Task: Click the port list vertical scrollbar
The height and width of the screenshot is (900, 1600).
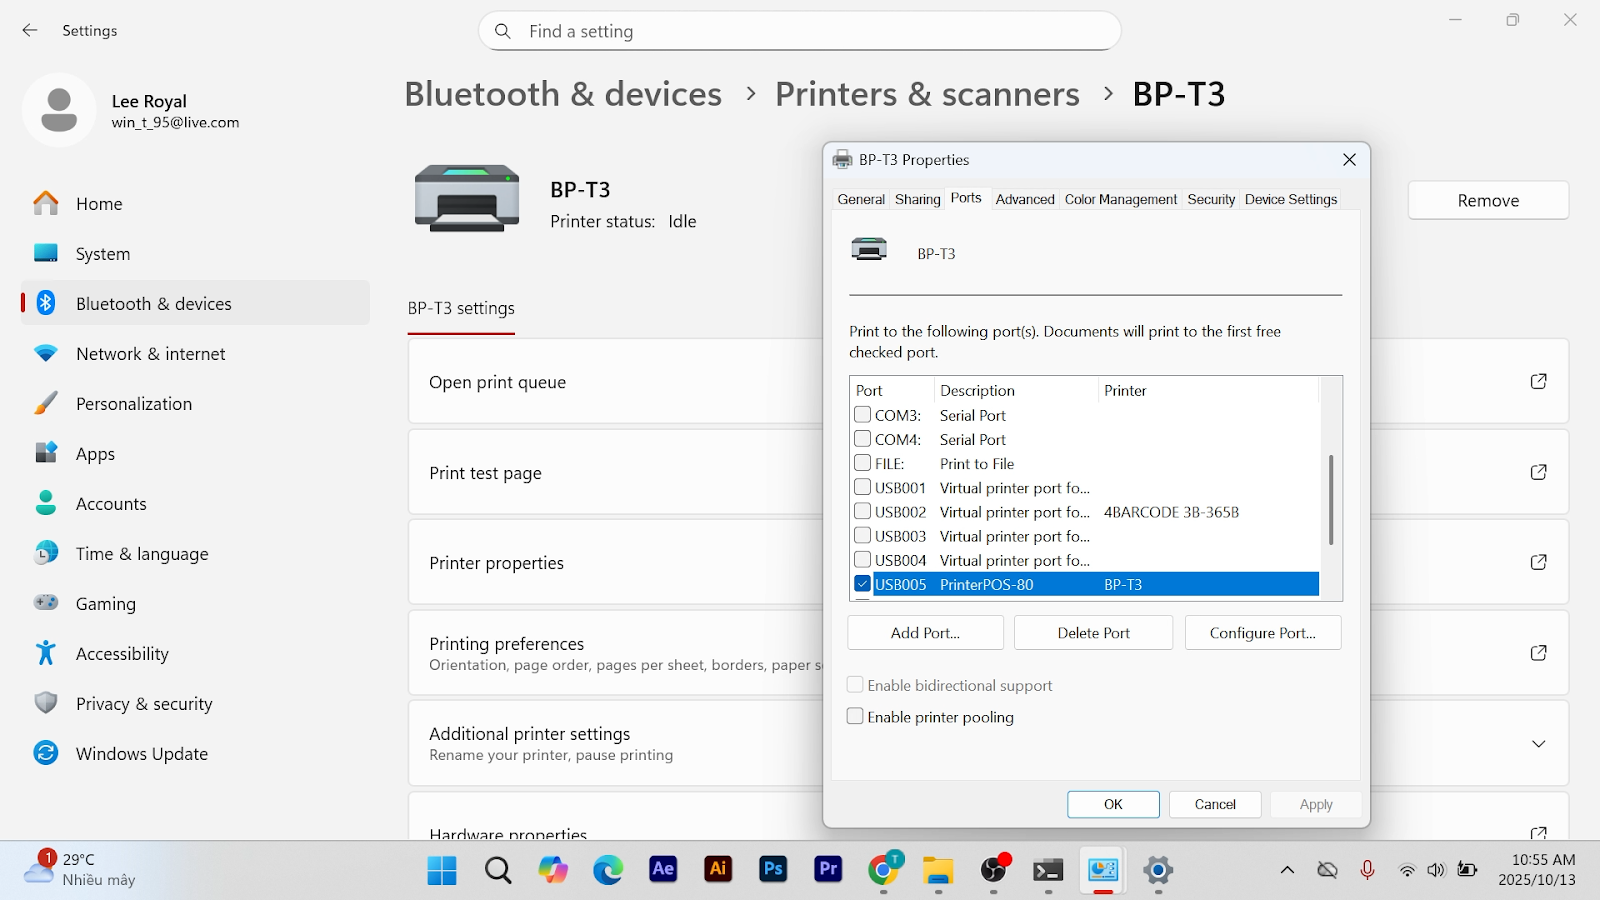Action: tap(1331, 500)
